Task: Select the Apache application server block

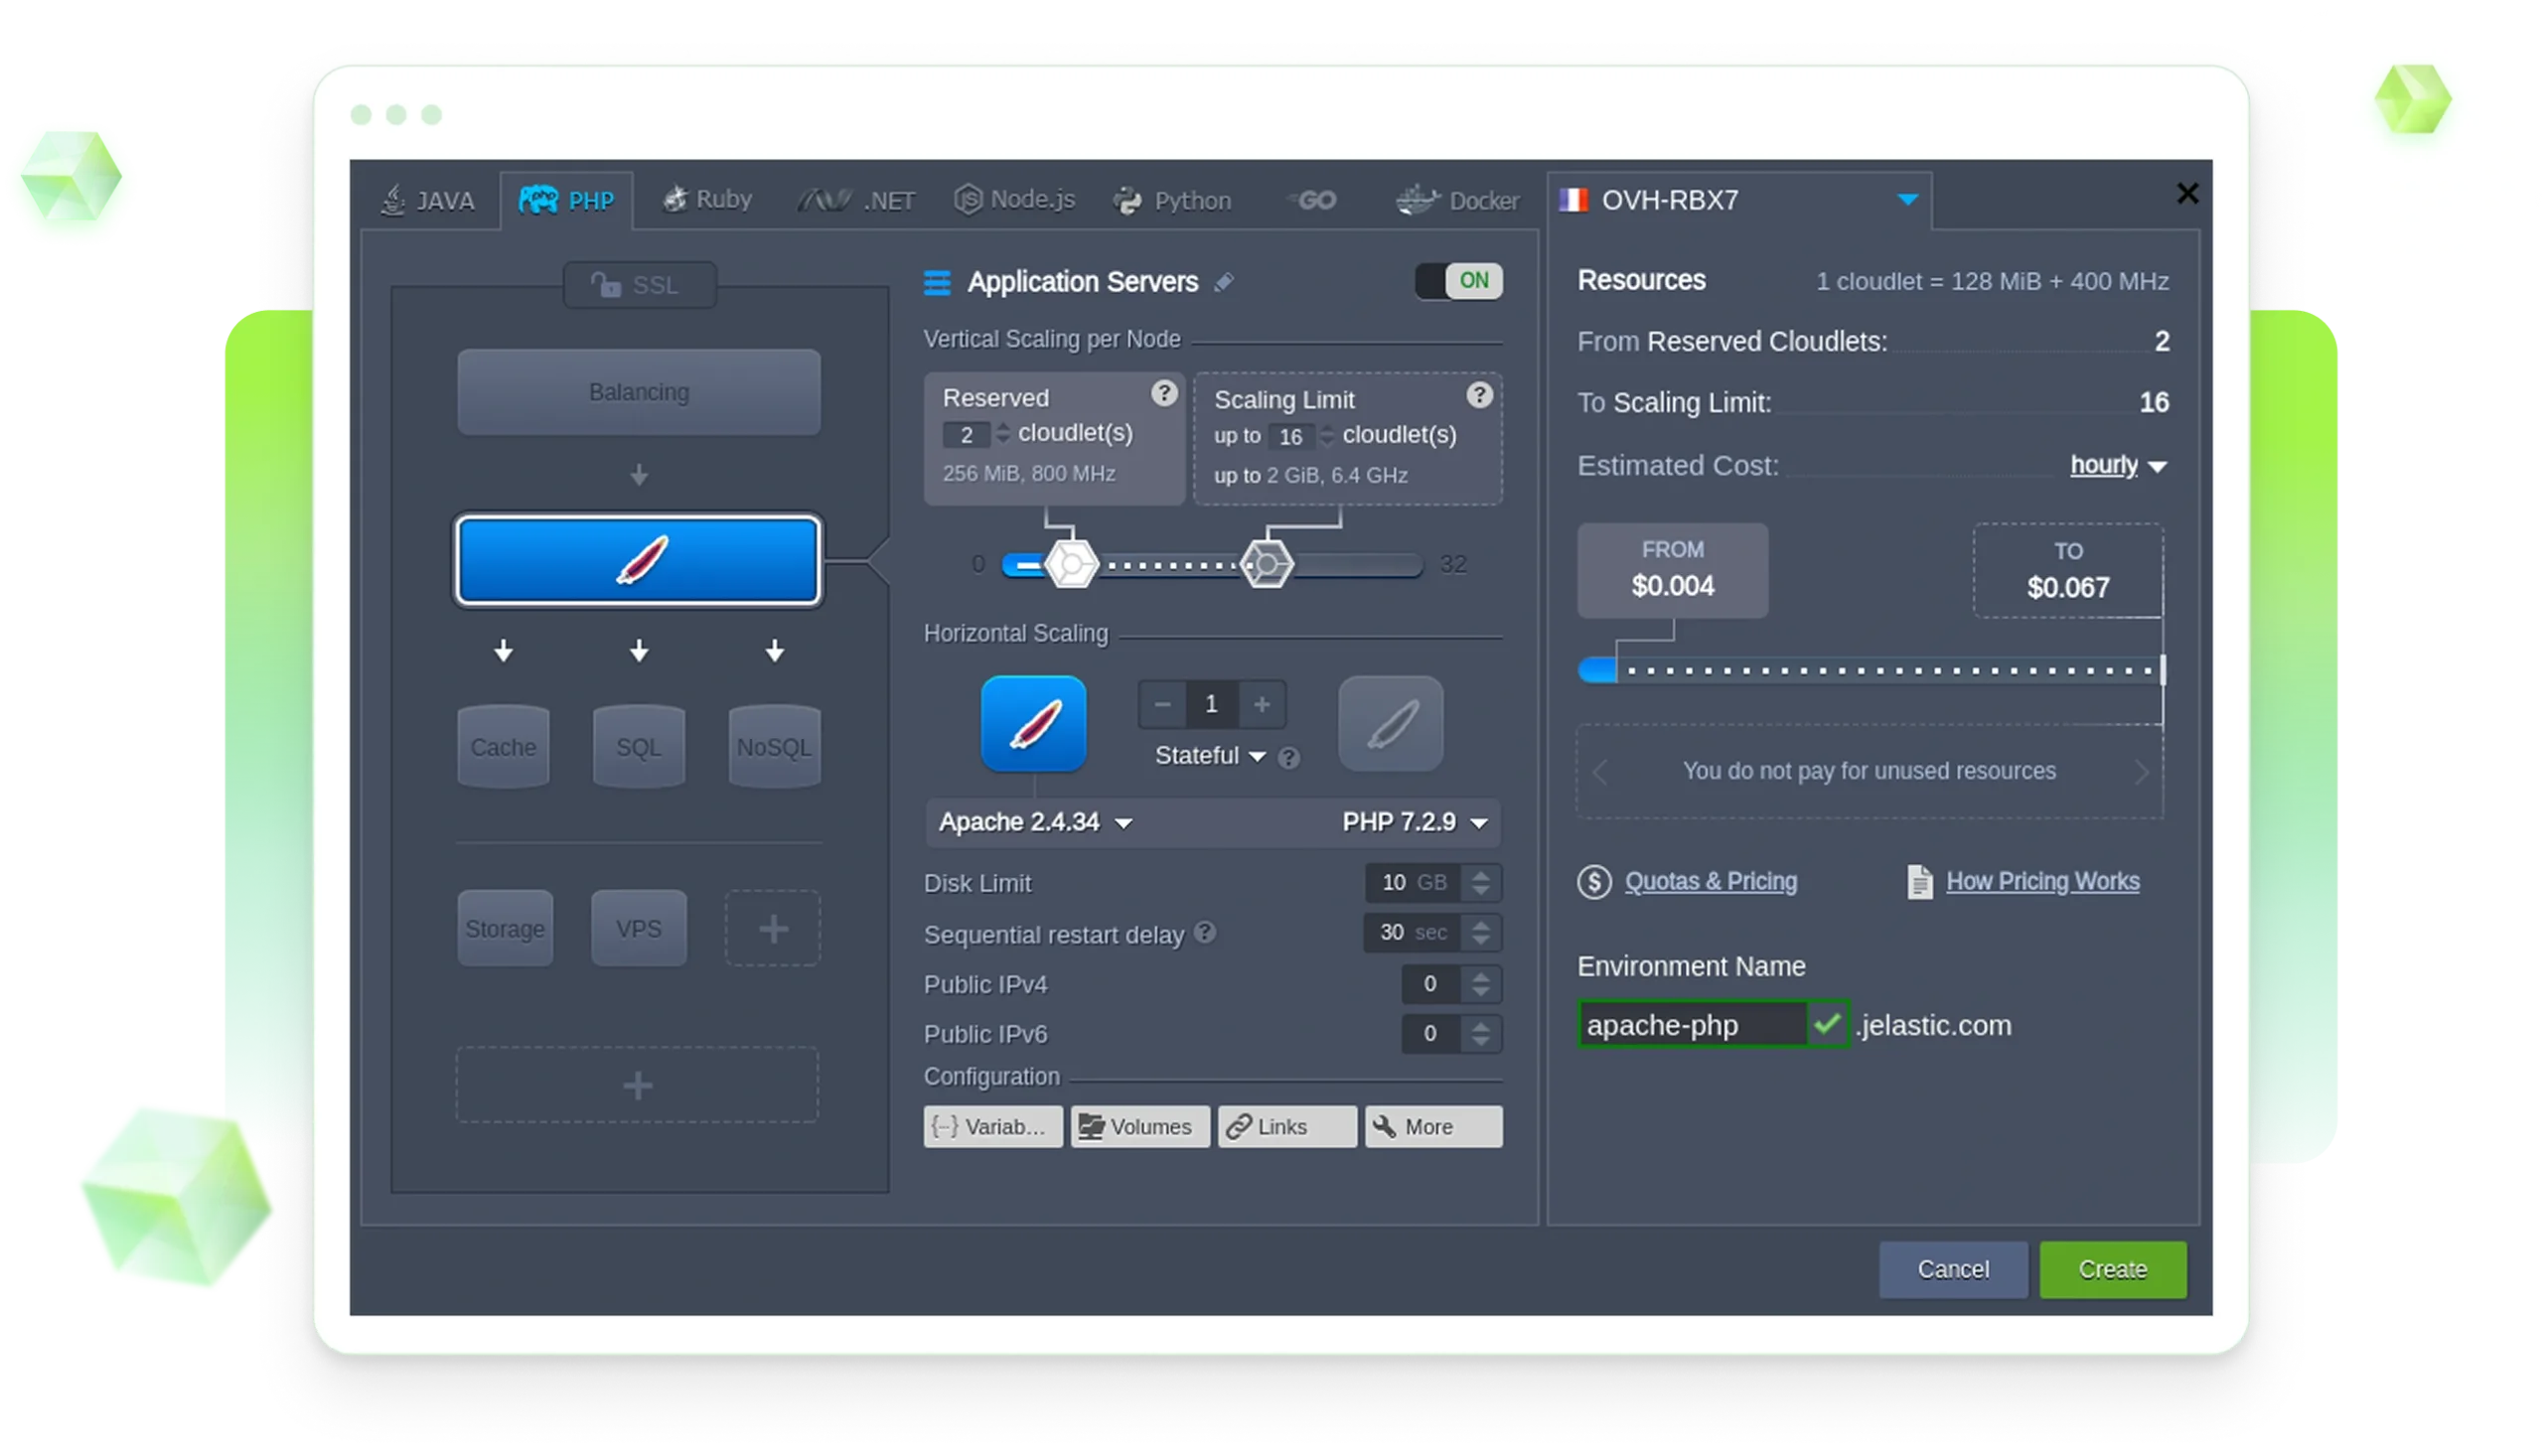Action: (639, 561)
